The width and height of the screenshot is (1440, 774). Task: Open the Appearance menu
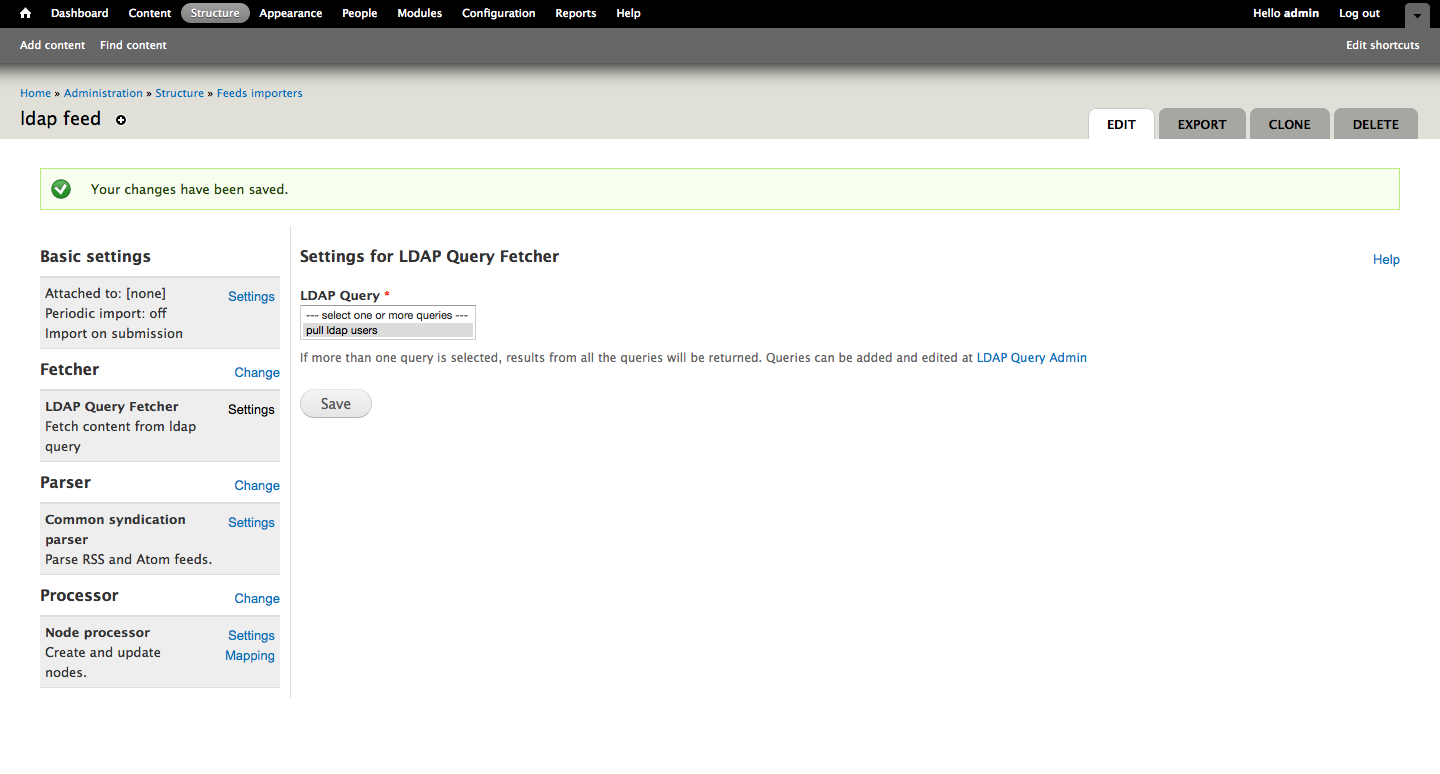tap(291, 13)
